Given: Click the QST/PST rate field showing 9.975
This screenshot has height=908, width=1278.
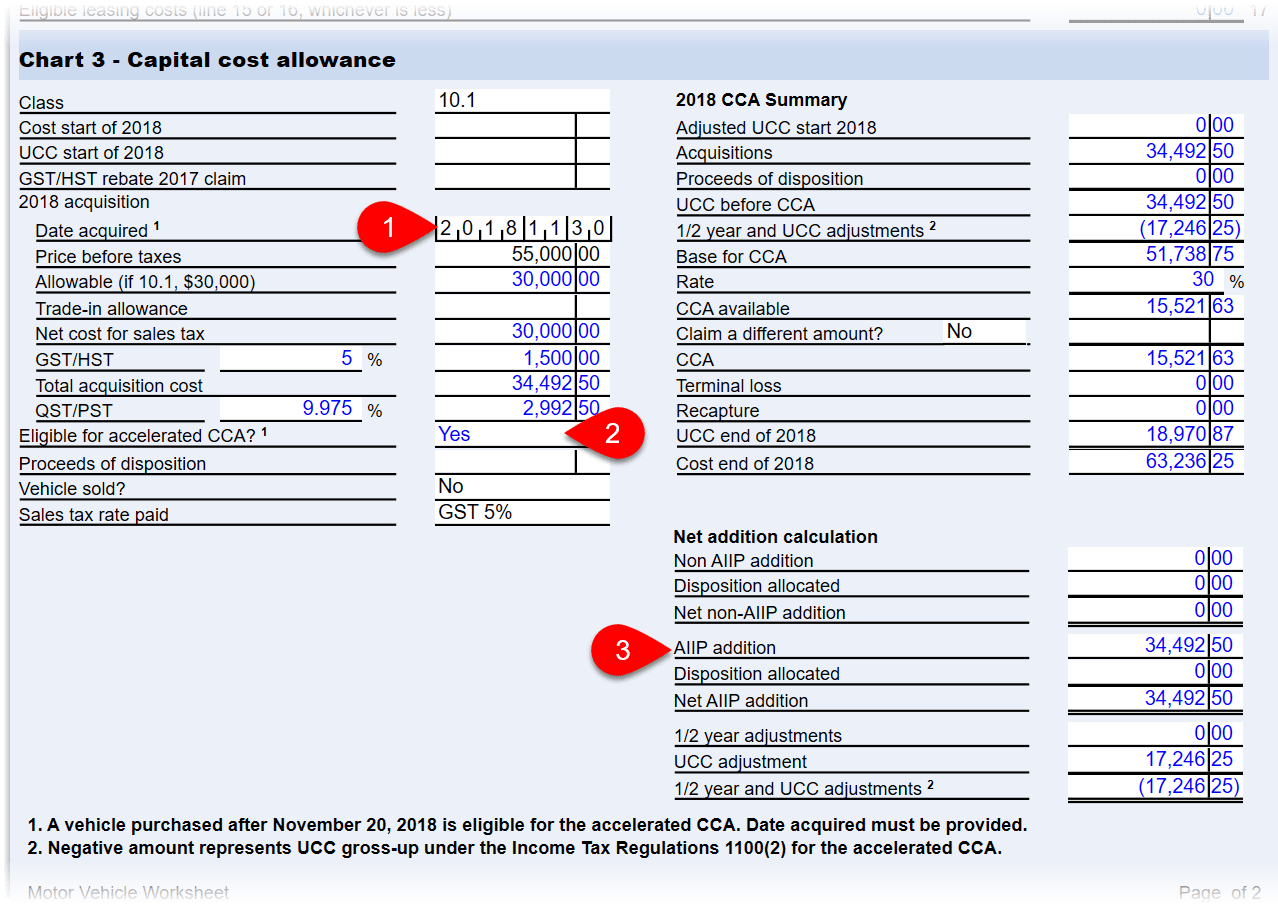Looking at the screenshot, I should (x=291, y=409).
